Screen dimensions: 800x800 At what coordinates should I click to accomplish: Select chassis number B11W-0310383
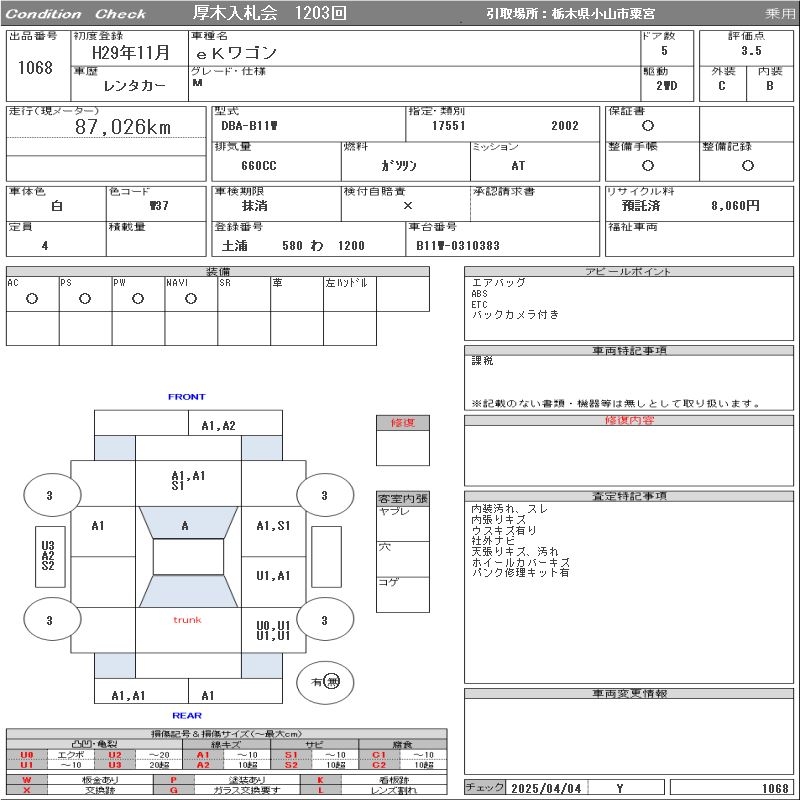point(458,245)
